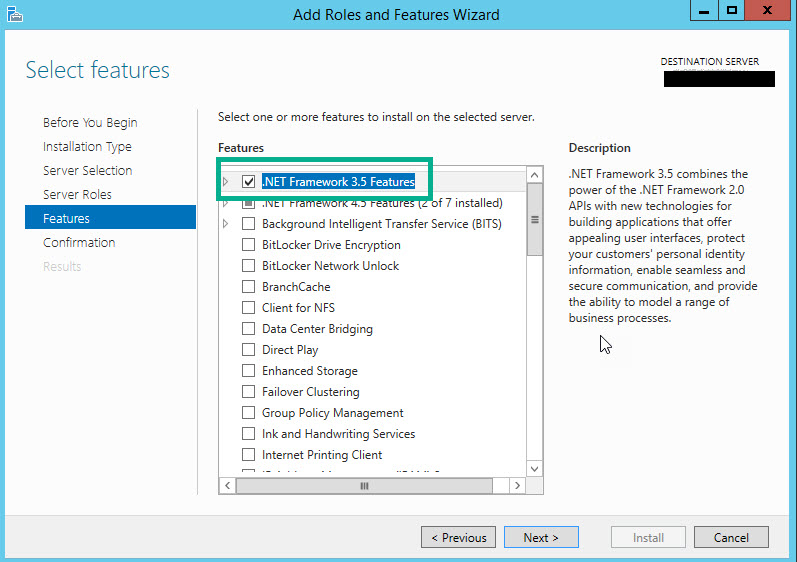Check the BitLocker Network Unlock box
This screenshot has width=797, height=562.
(x=248, y=266)
